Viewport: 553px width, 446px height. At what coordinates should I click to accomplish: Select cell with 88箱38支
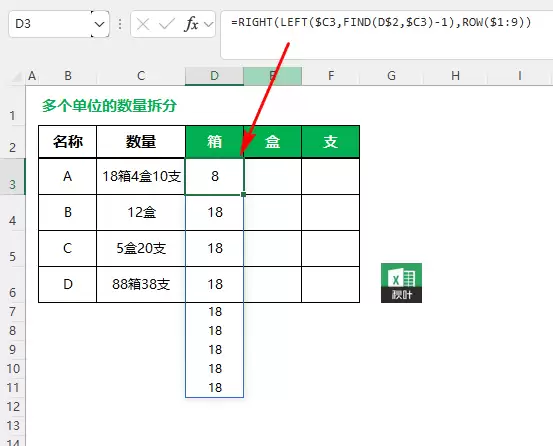[x=141, y=284]
